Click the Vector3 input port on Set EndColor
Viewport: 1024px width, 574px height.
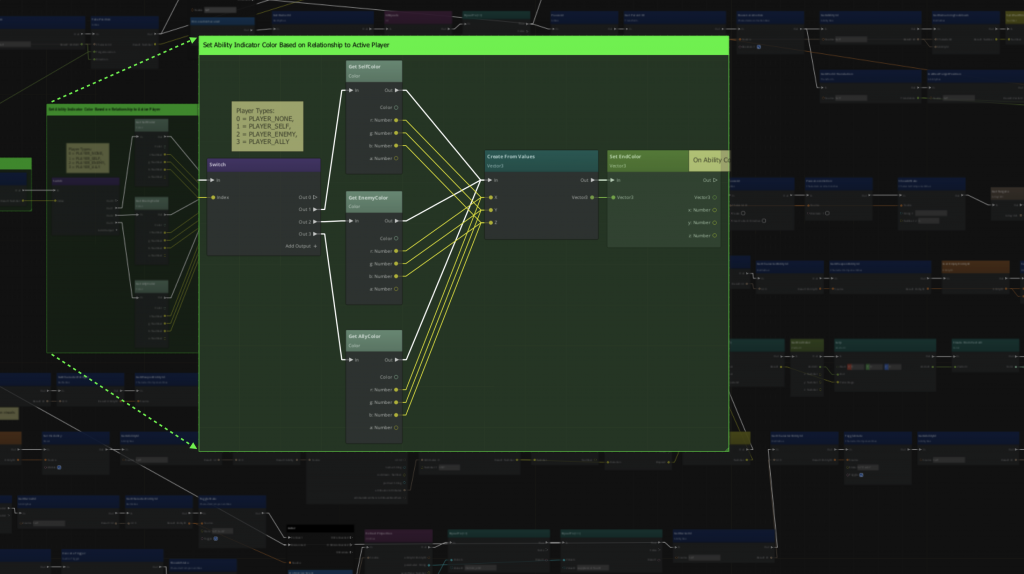[x=613, y=197]
